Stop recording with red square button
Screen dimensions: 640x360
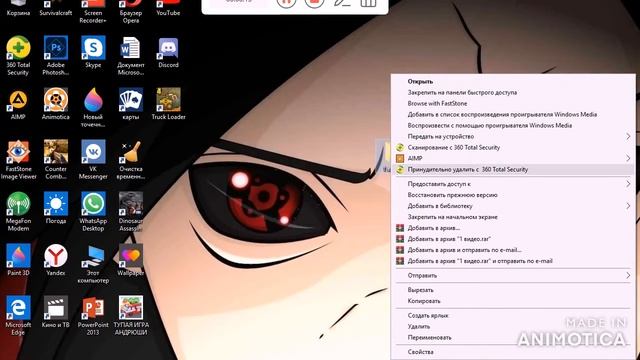pyautogui.click(x=314, y=2)
